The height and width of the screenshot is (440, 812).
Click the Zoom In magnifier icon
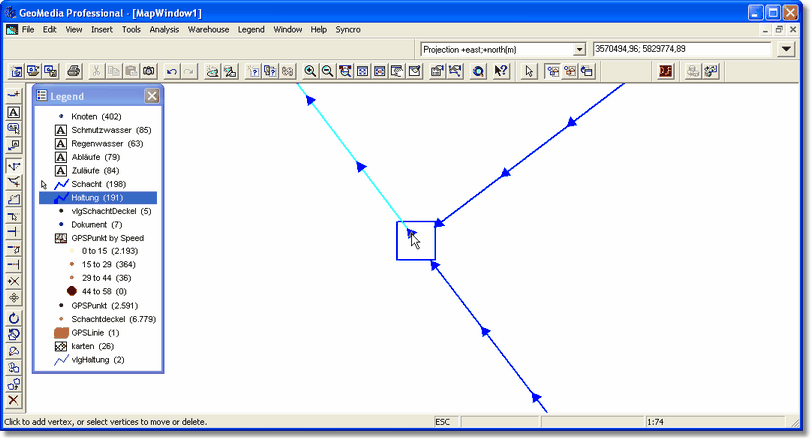click(x=310, y=71)
